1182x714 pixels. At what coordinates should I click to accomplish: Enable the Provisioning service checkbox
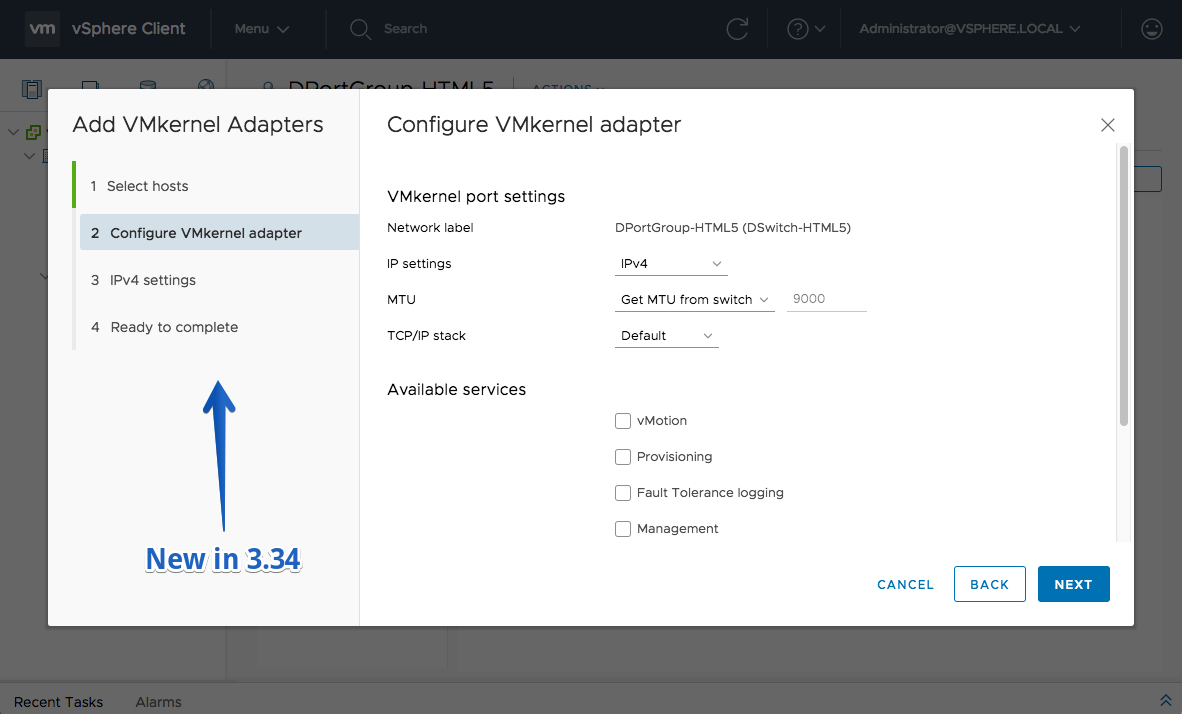tap(623, 457)
